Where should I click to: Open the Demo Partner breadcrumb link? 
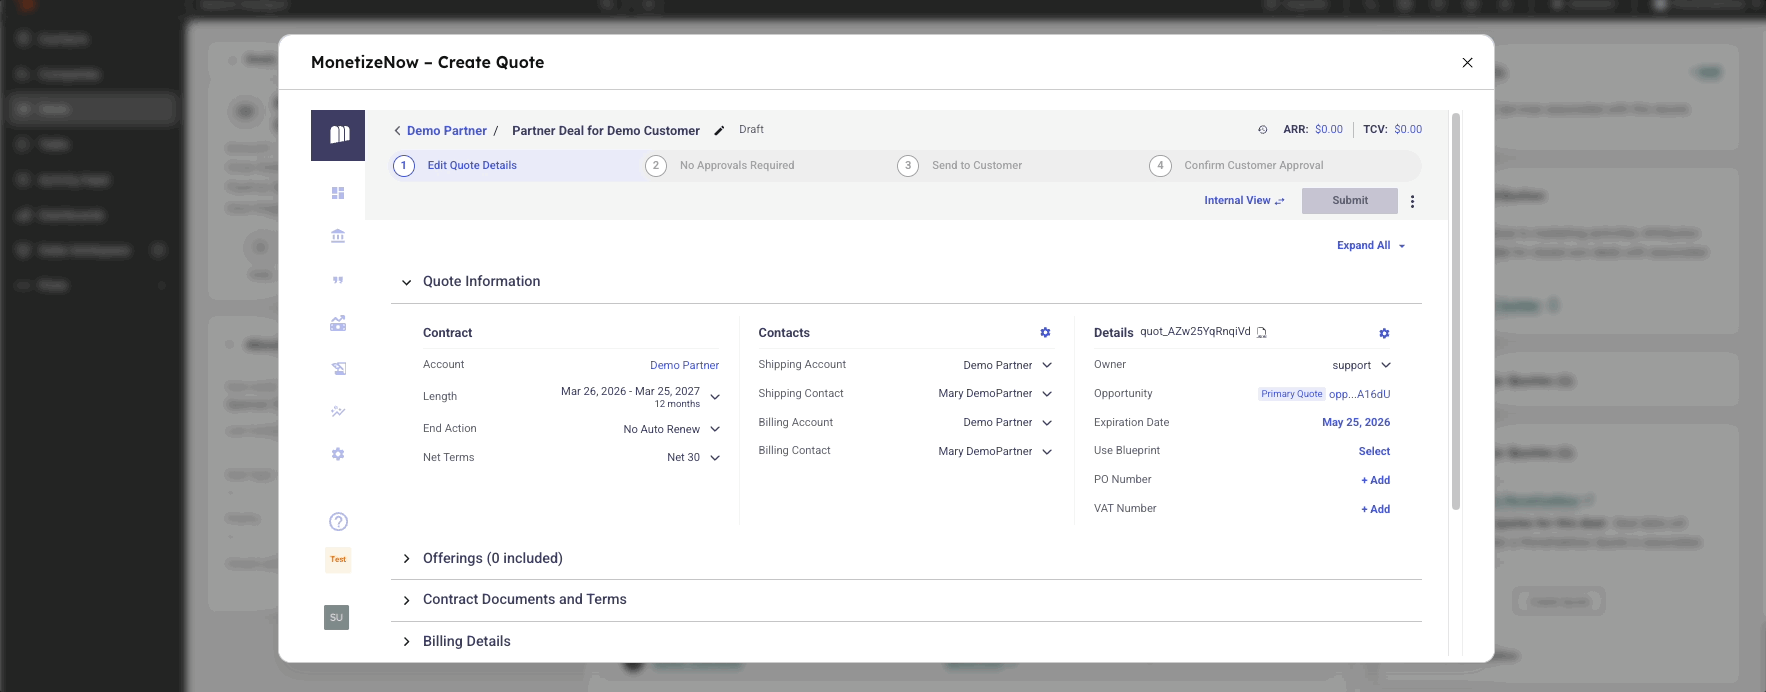coord(446,131)
